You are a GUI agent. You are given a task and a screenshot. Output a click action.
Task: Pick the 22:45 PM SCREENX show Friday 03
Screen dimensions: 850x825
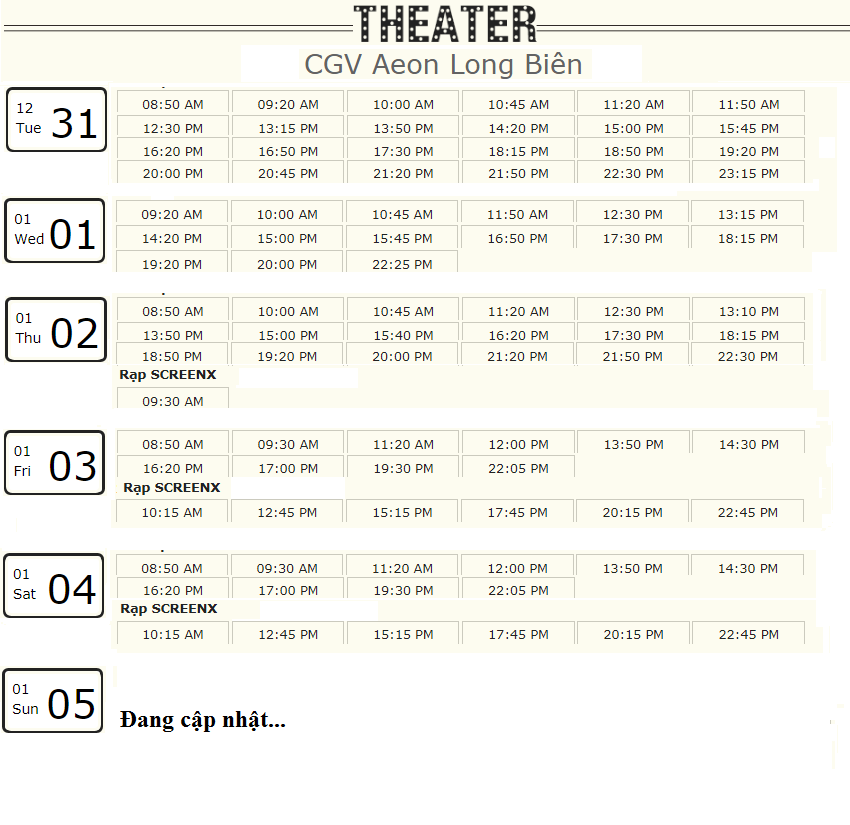click(x=748, y=511)
